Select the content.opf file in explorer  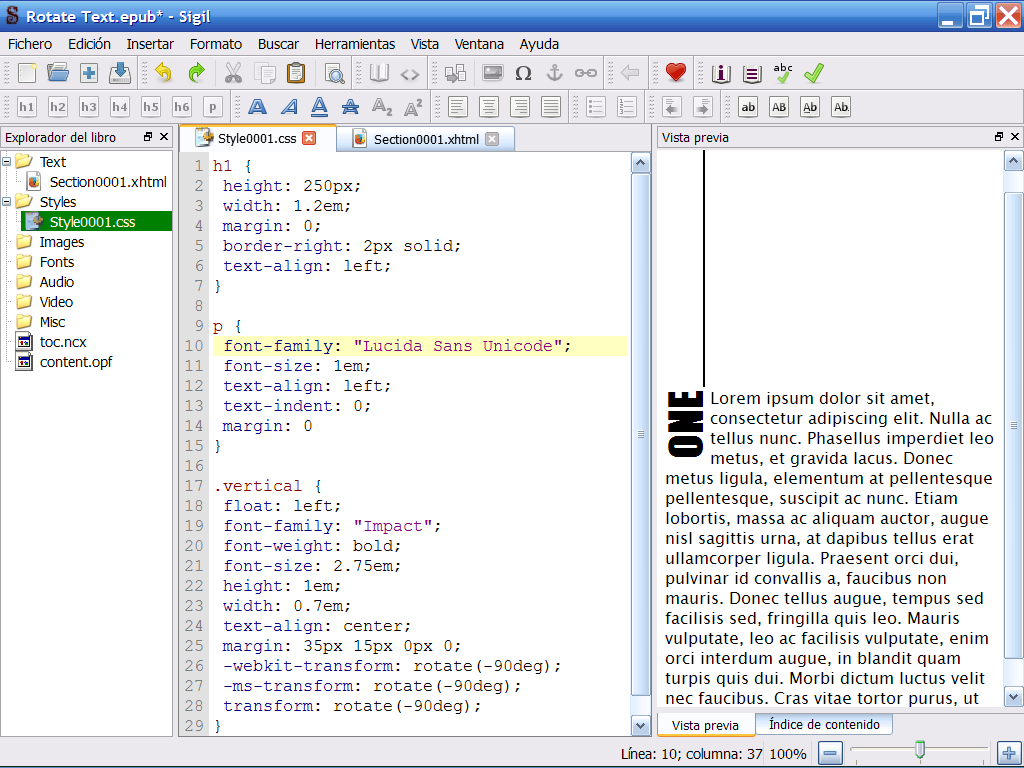pos(75,362)
